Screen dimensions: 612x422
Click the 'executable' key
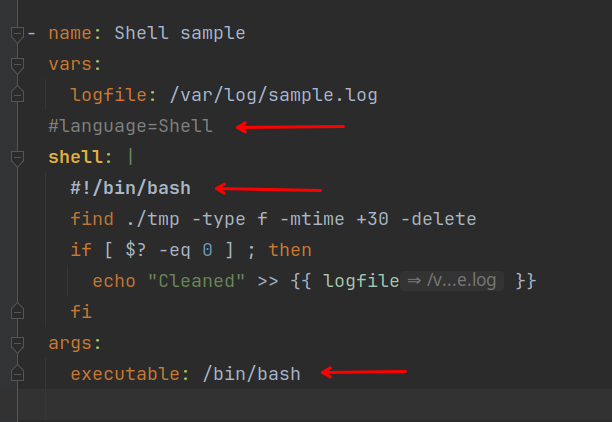[x=125, y=374]
